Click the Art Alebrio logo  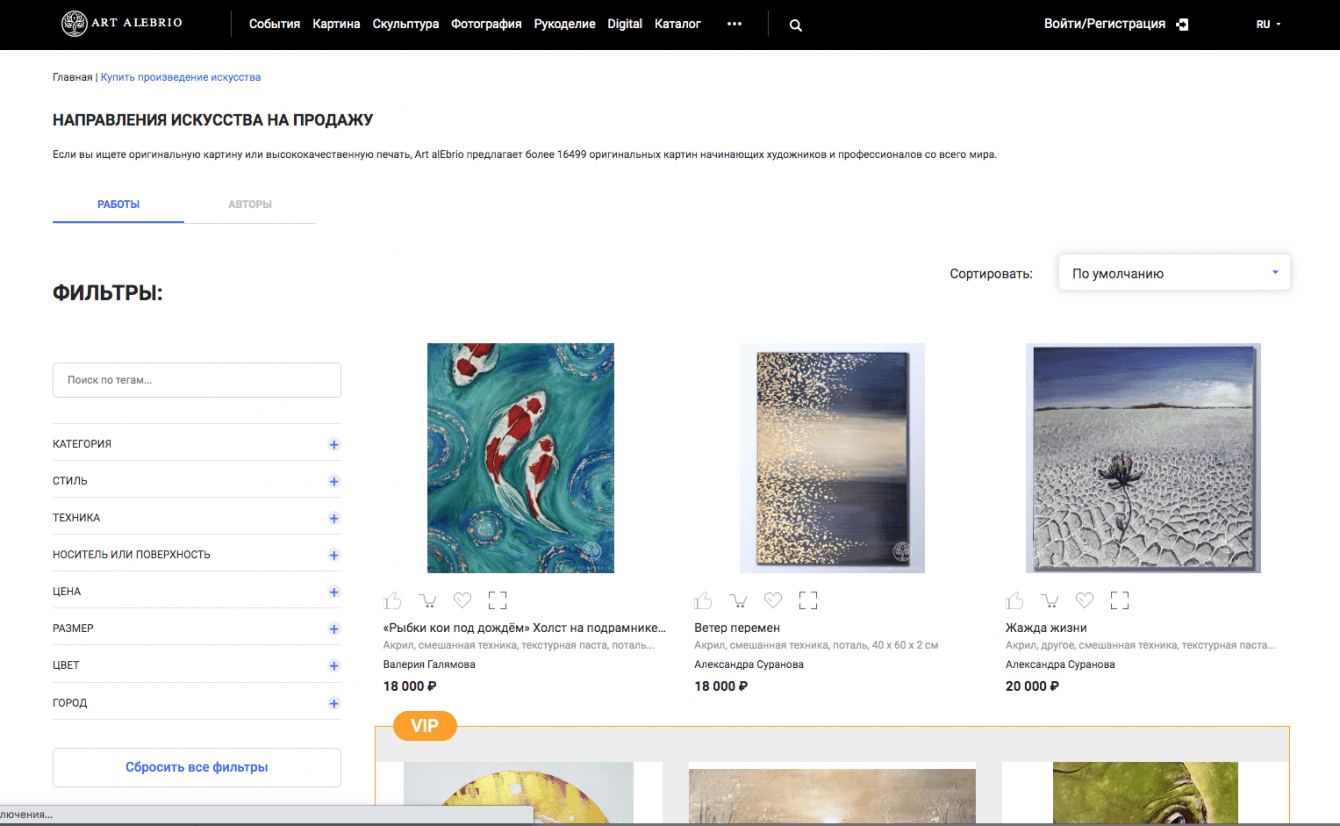pyautogui.click(x=122, y=23)
